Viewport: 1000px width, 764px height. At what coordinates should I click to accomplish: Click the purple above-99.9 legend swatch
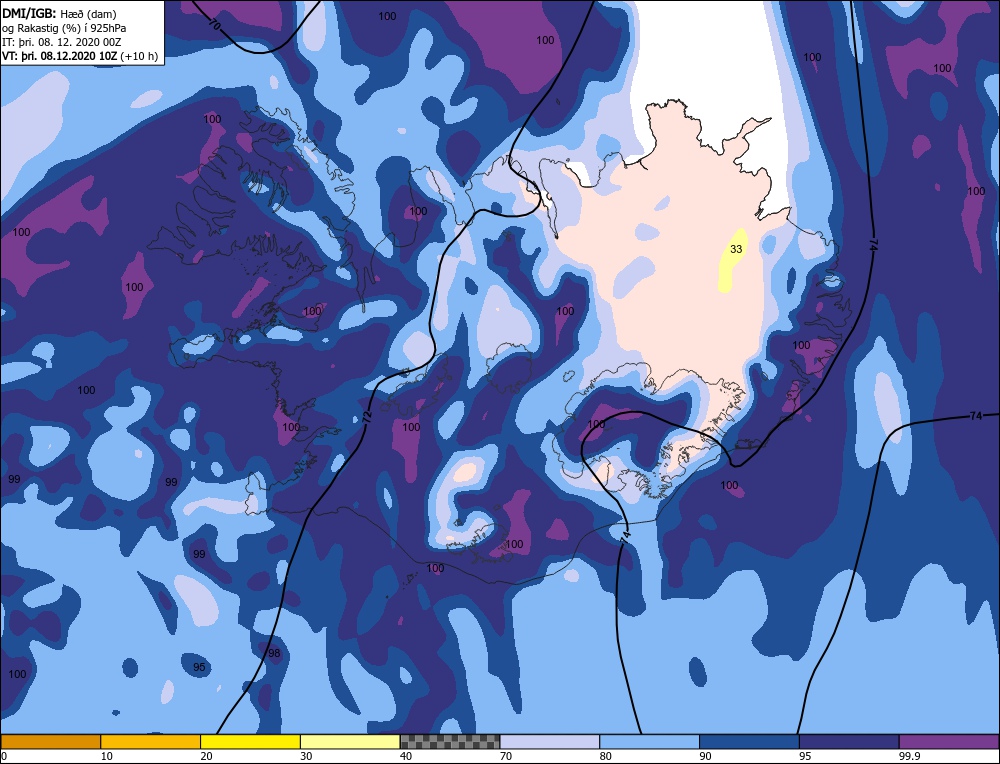tap(949, 741)
